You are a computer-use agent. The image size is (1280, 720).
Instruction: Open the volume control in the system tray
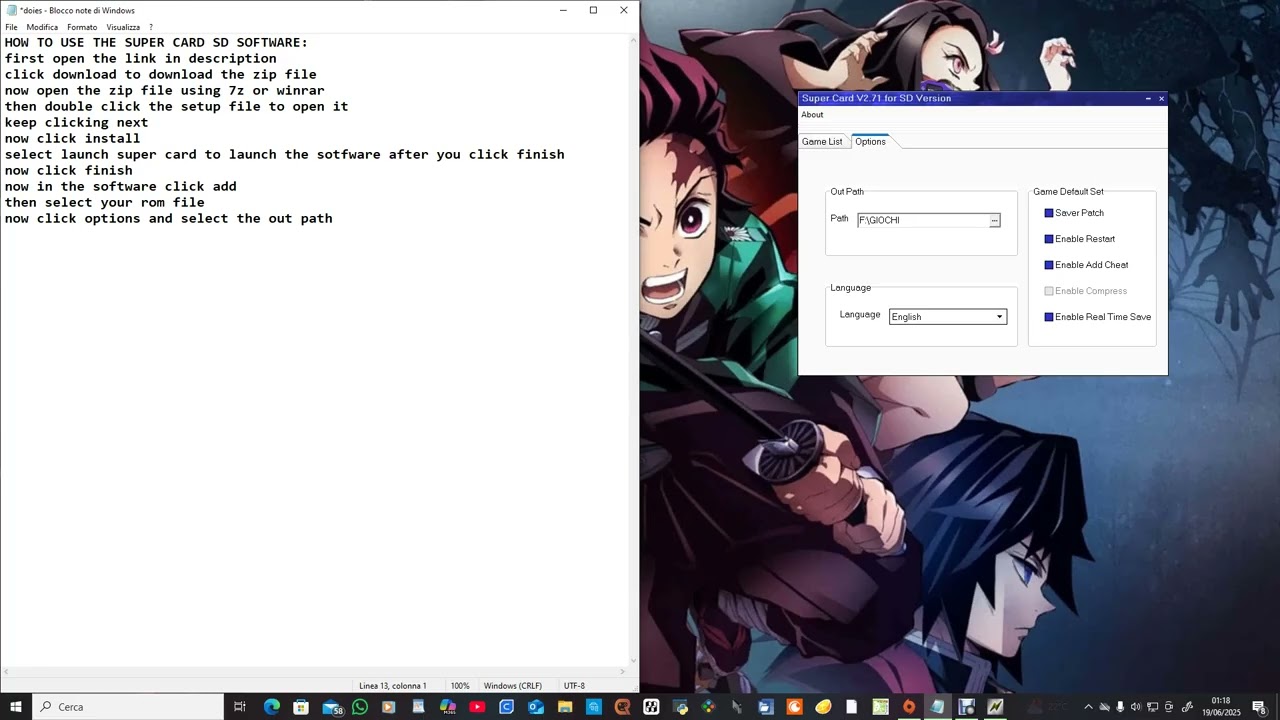[x=1136, y=707]
